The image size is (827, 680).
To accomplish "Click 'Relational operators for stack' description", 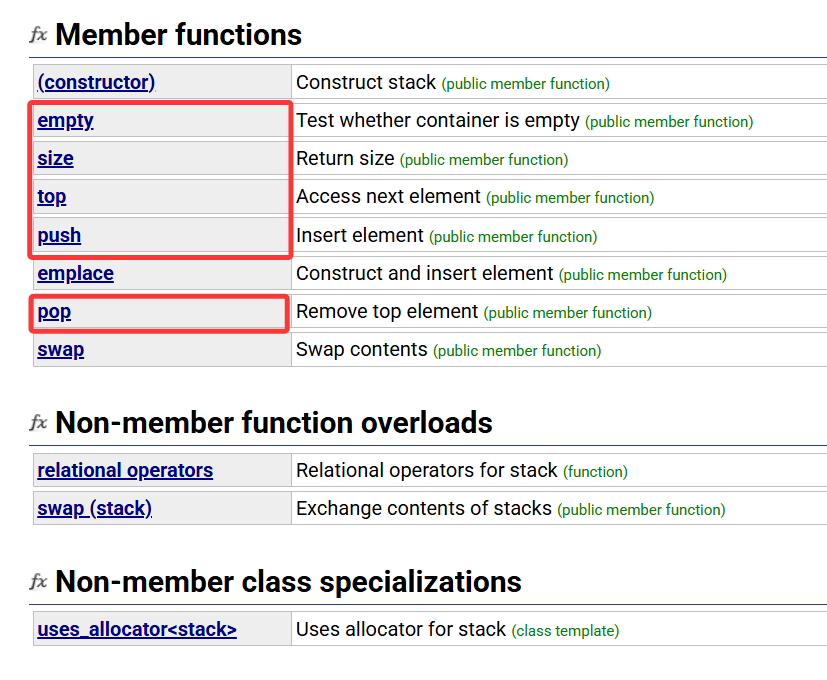I will [427, 470].
